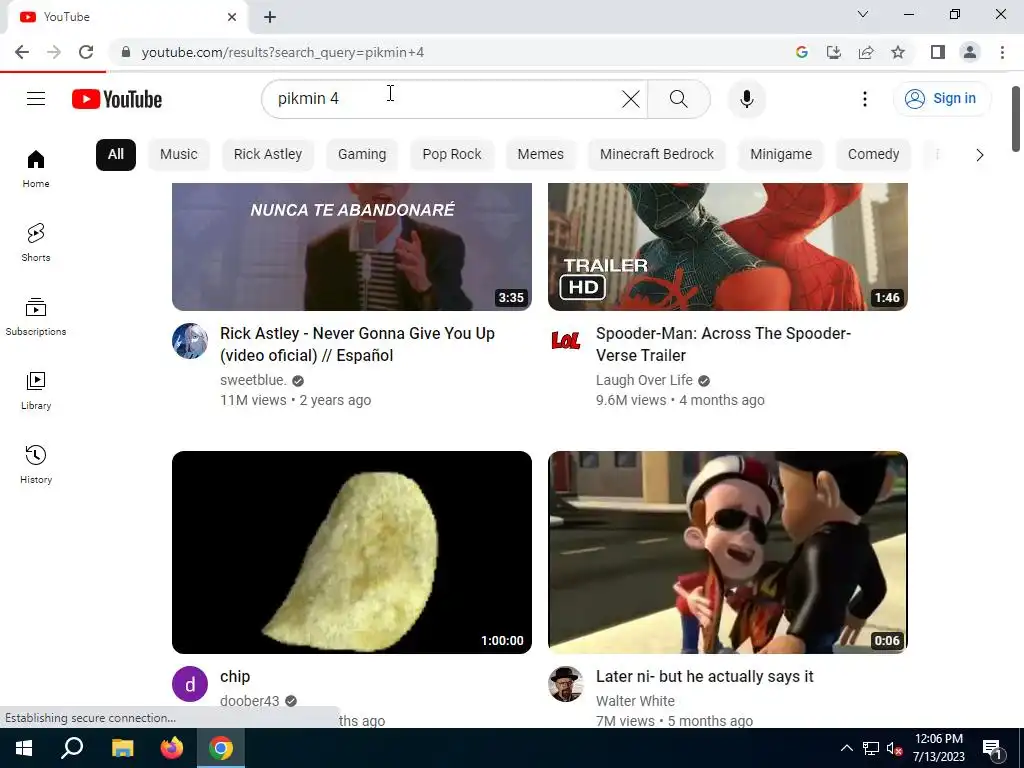Select the Gaming filter chip
Screen dimensions: 1024x768
click(362, 155)
